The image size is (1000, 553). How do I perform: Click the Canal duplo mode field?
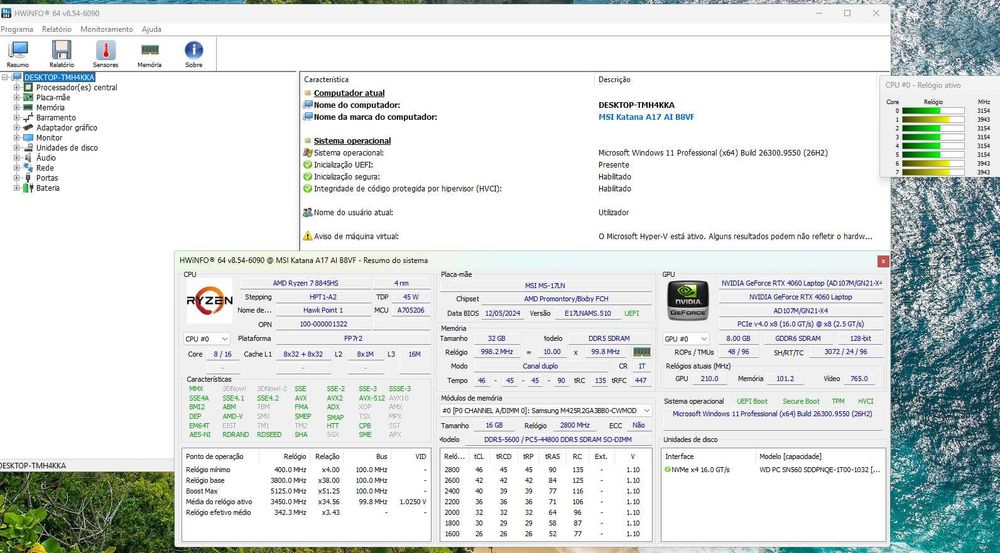(541, 367)
